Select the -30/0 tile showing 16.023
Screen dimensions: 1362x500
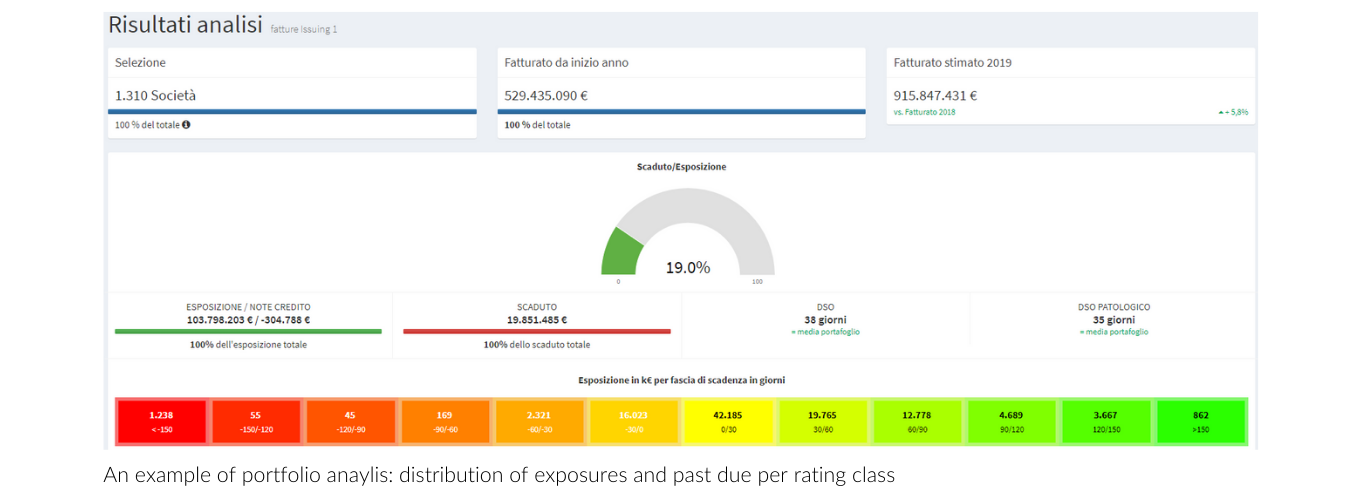tap(634, 422)
